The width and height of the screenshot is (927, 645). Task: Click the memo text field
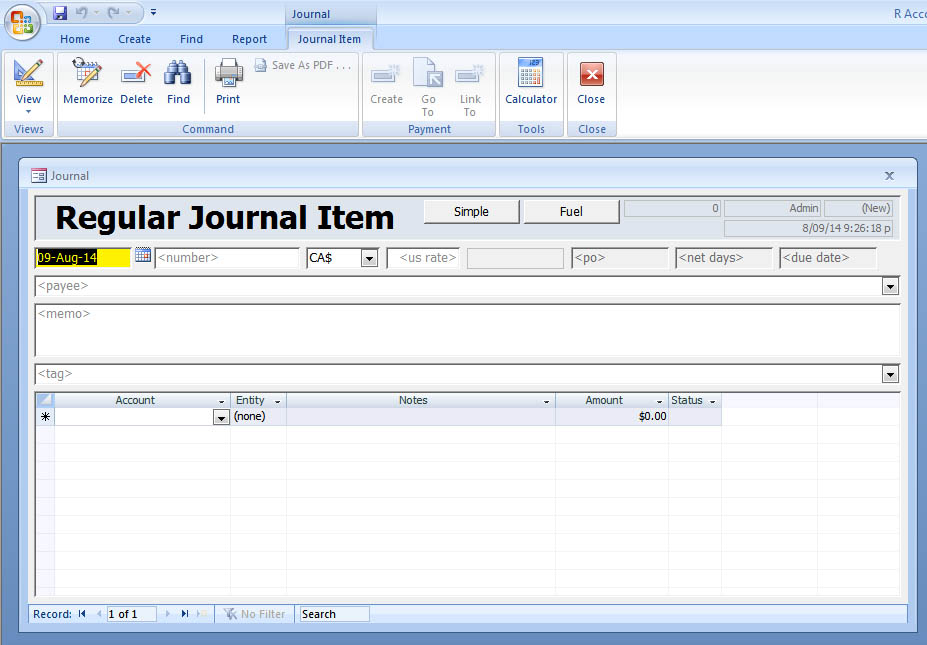466,330
